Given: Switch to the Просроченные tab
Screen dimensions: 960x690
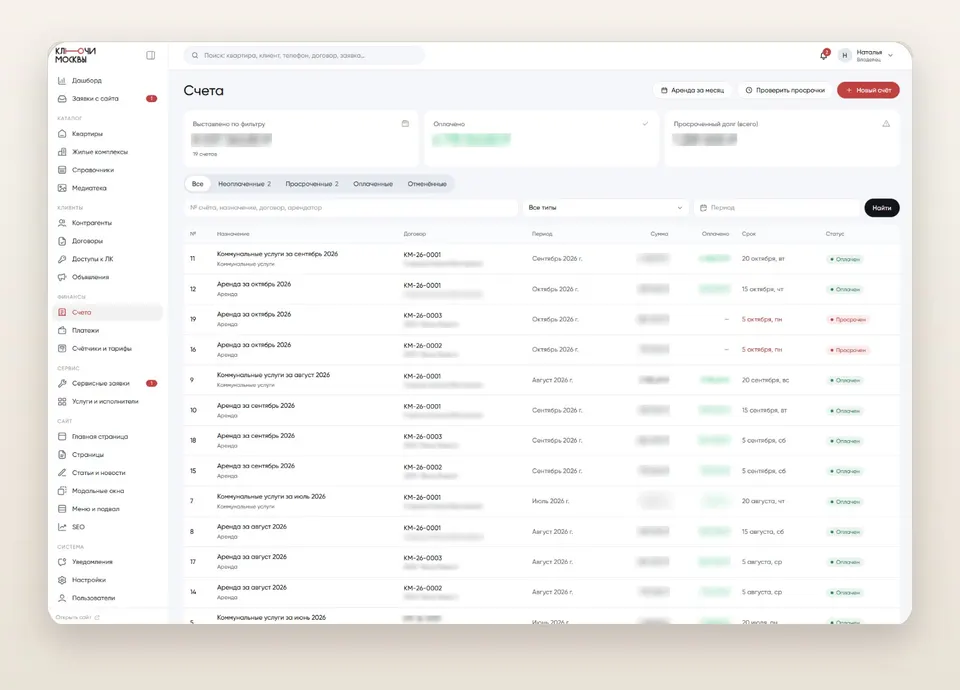Looking at the screenshot, I should point(312,184).
